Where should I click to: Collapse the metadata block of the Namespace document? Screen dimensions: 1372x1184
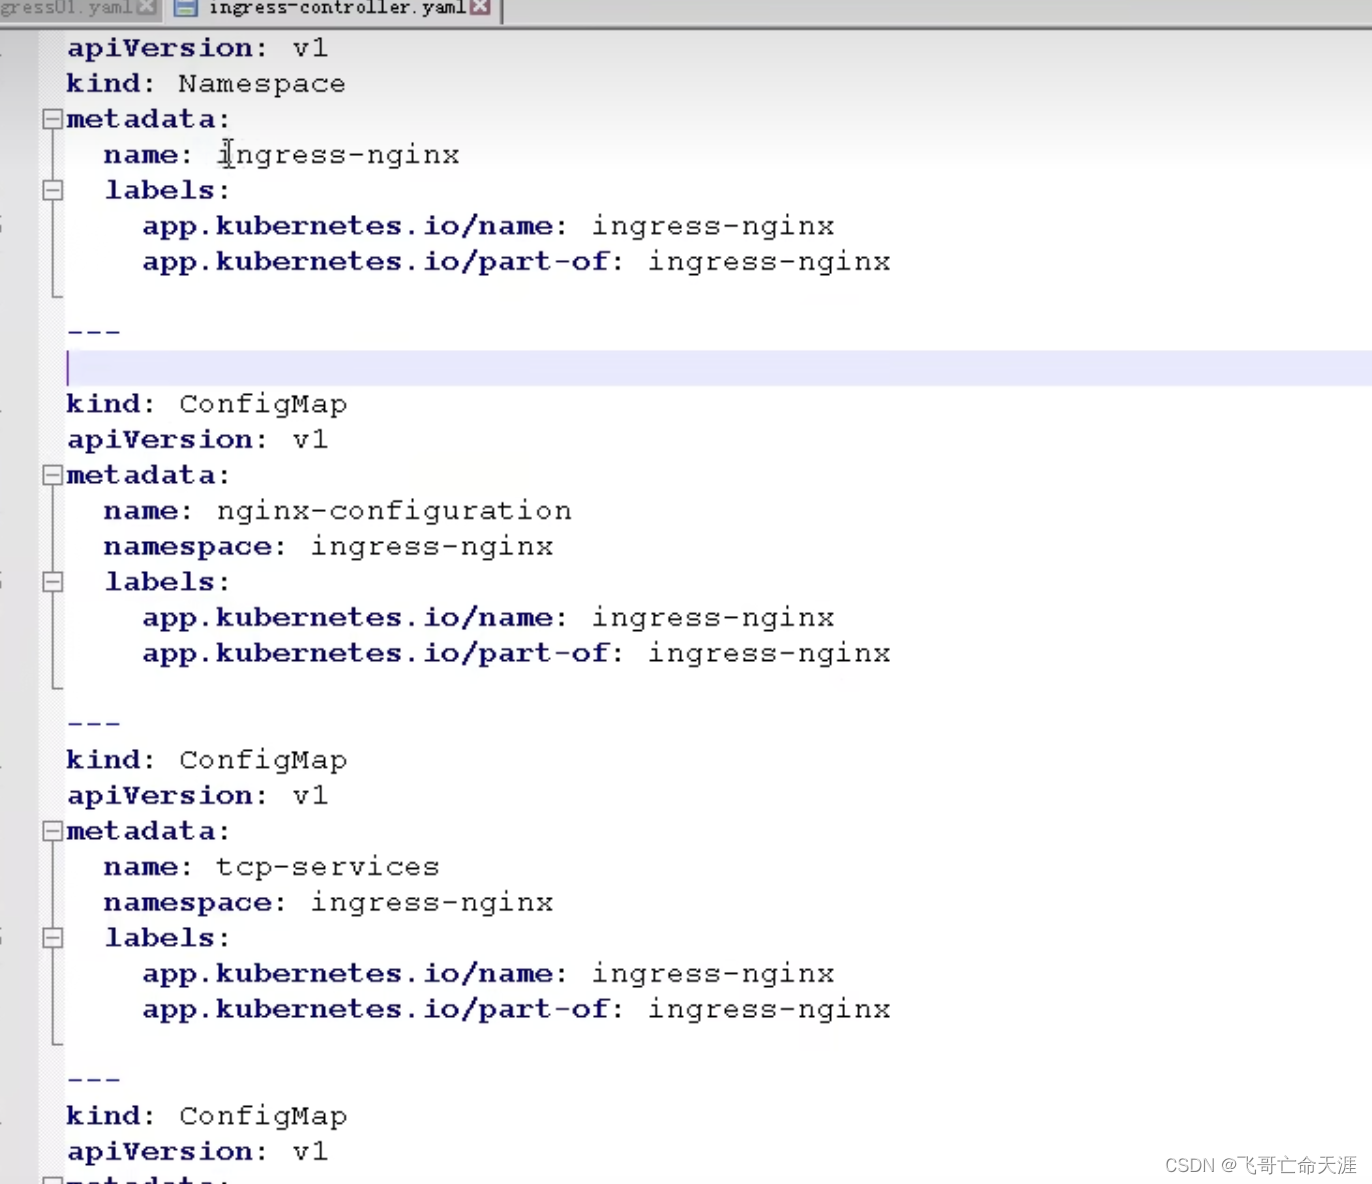click(x=53, y=119)
